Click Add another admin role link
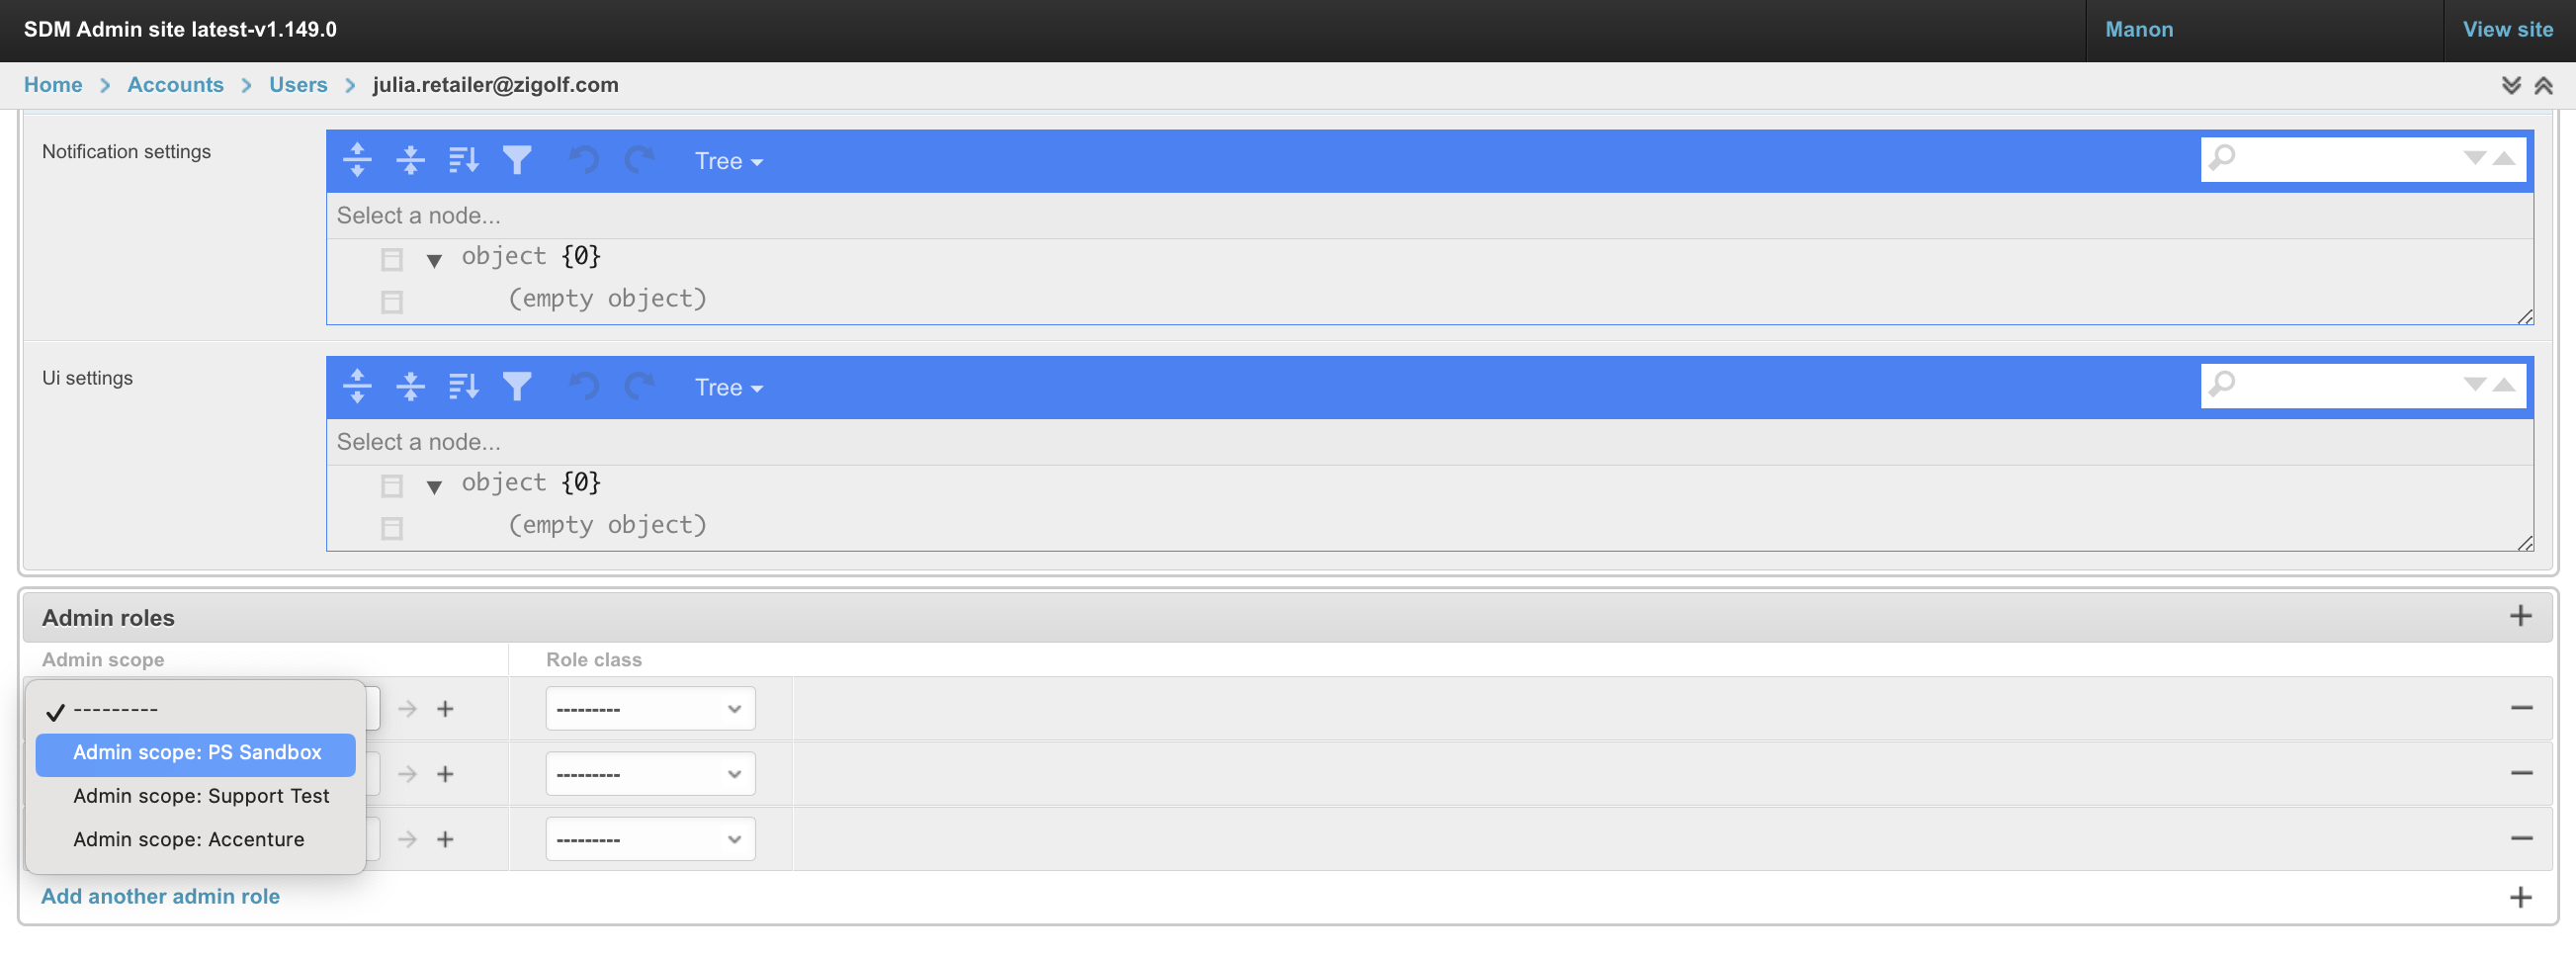2576x957 pixels. (160, 896)
